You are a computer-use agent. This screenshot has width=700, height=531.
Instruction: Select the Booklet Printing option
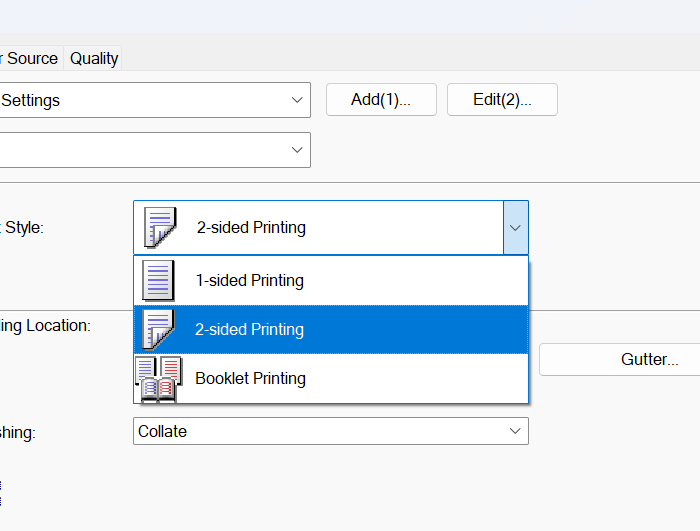click(x=250, y=379)
